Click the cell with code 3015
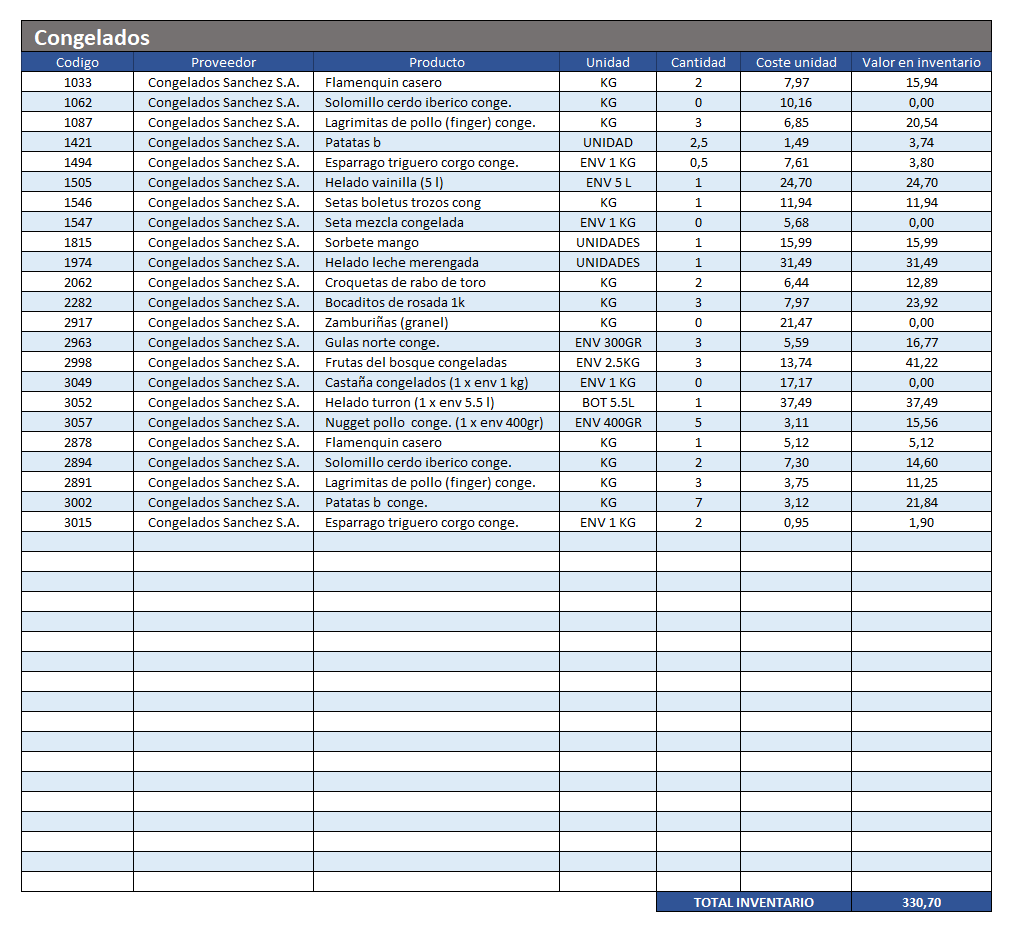This screenshot has height=932, width=1015. (x=77, y=522)
